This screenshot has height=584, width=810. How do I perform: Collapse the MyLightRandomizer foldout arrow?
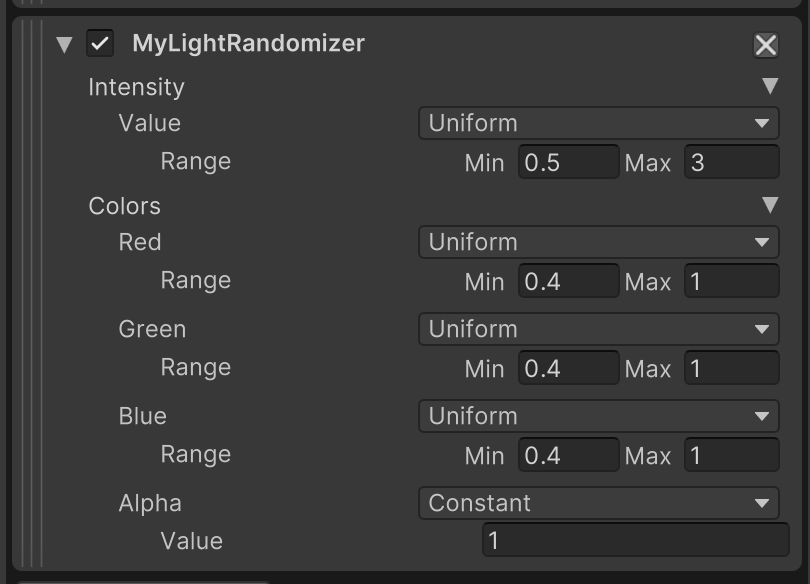(65, 44)
